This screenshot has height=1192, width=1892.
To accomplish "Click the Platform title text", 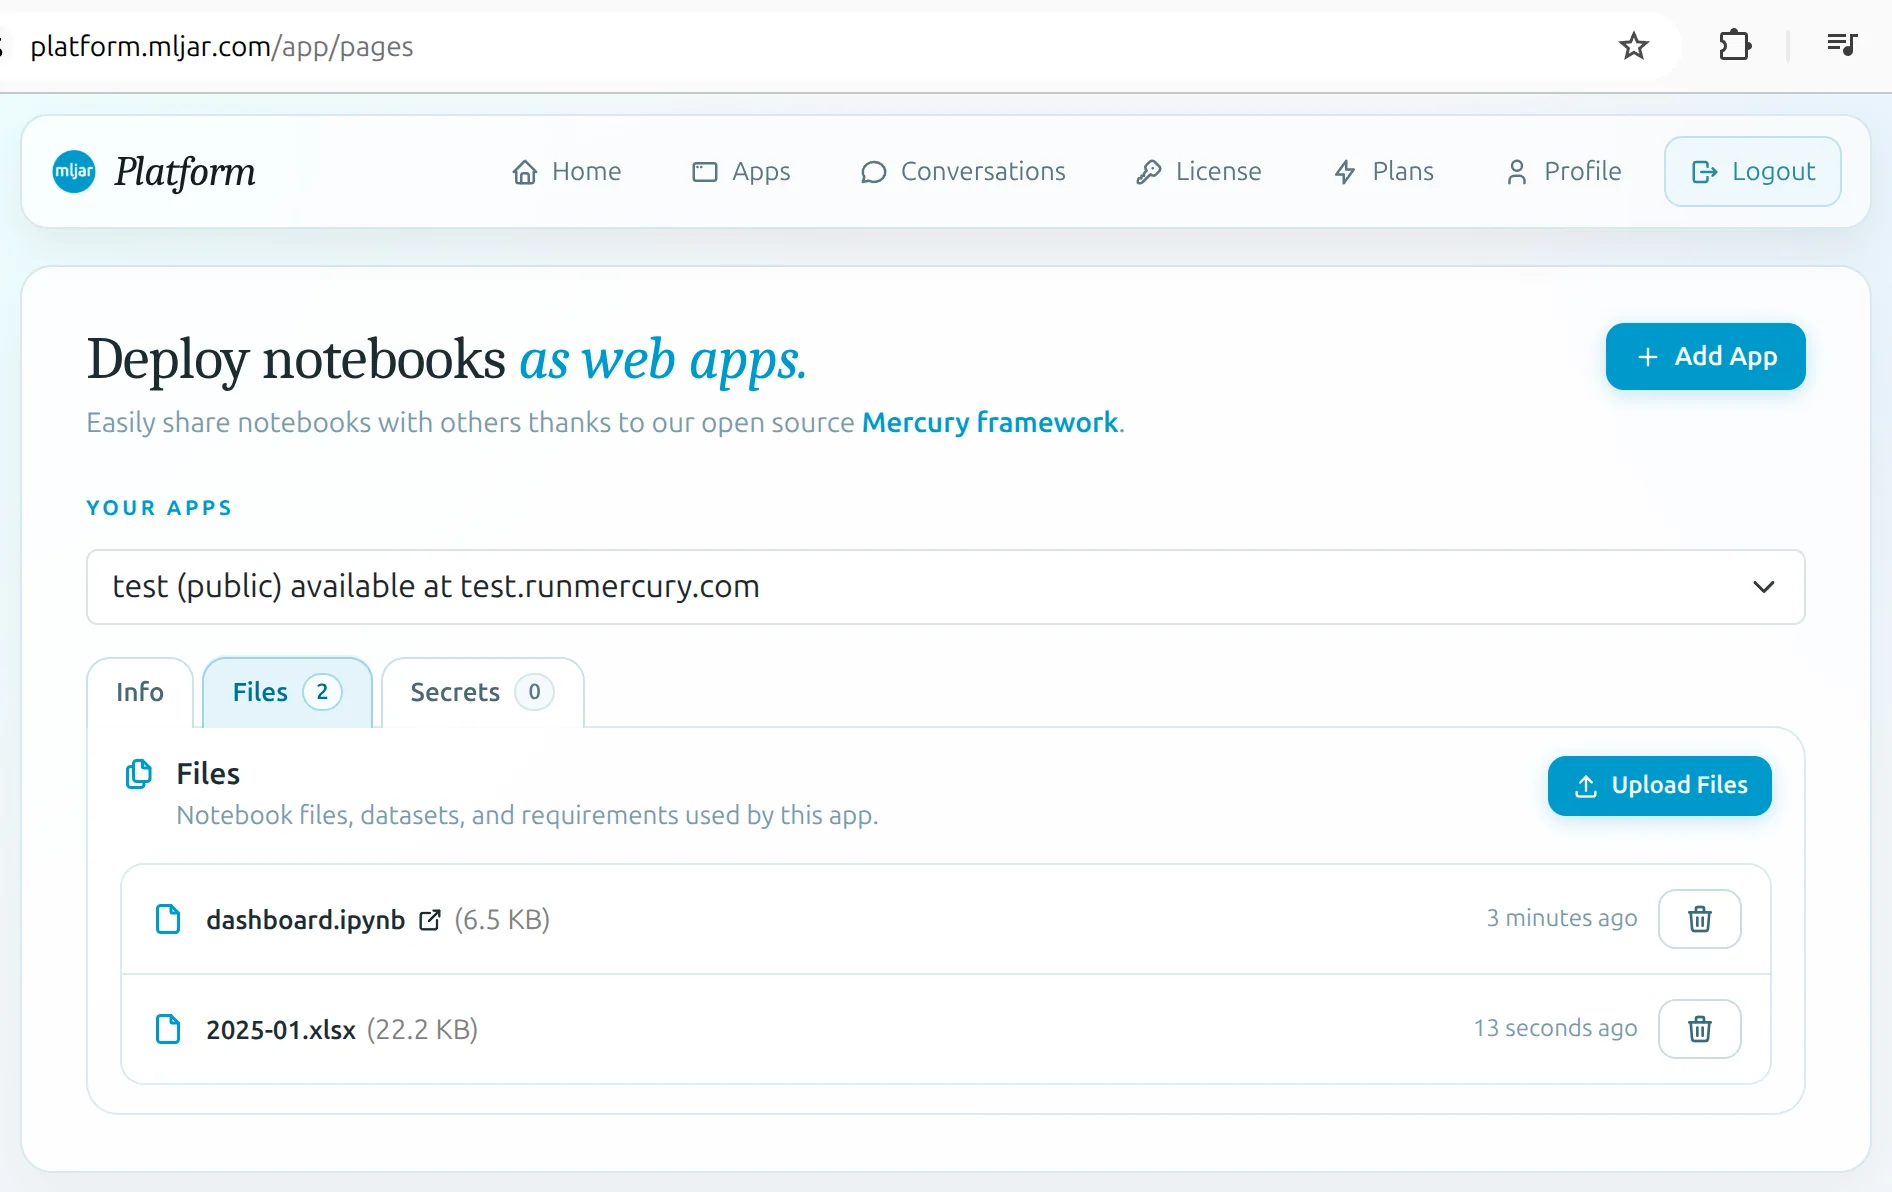I will pos(185,172).
